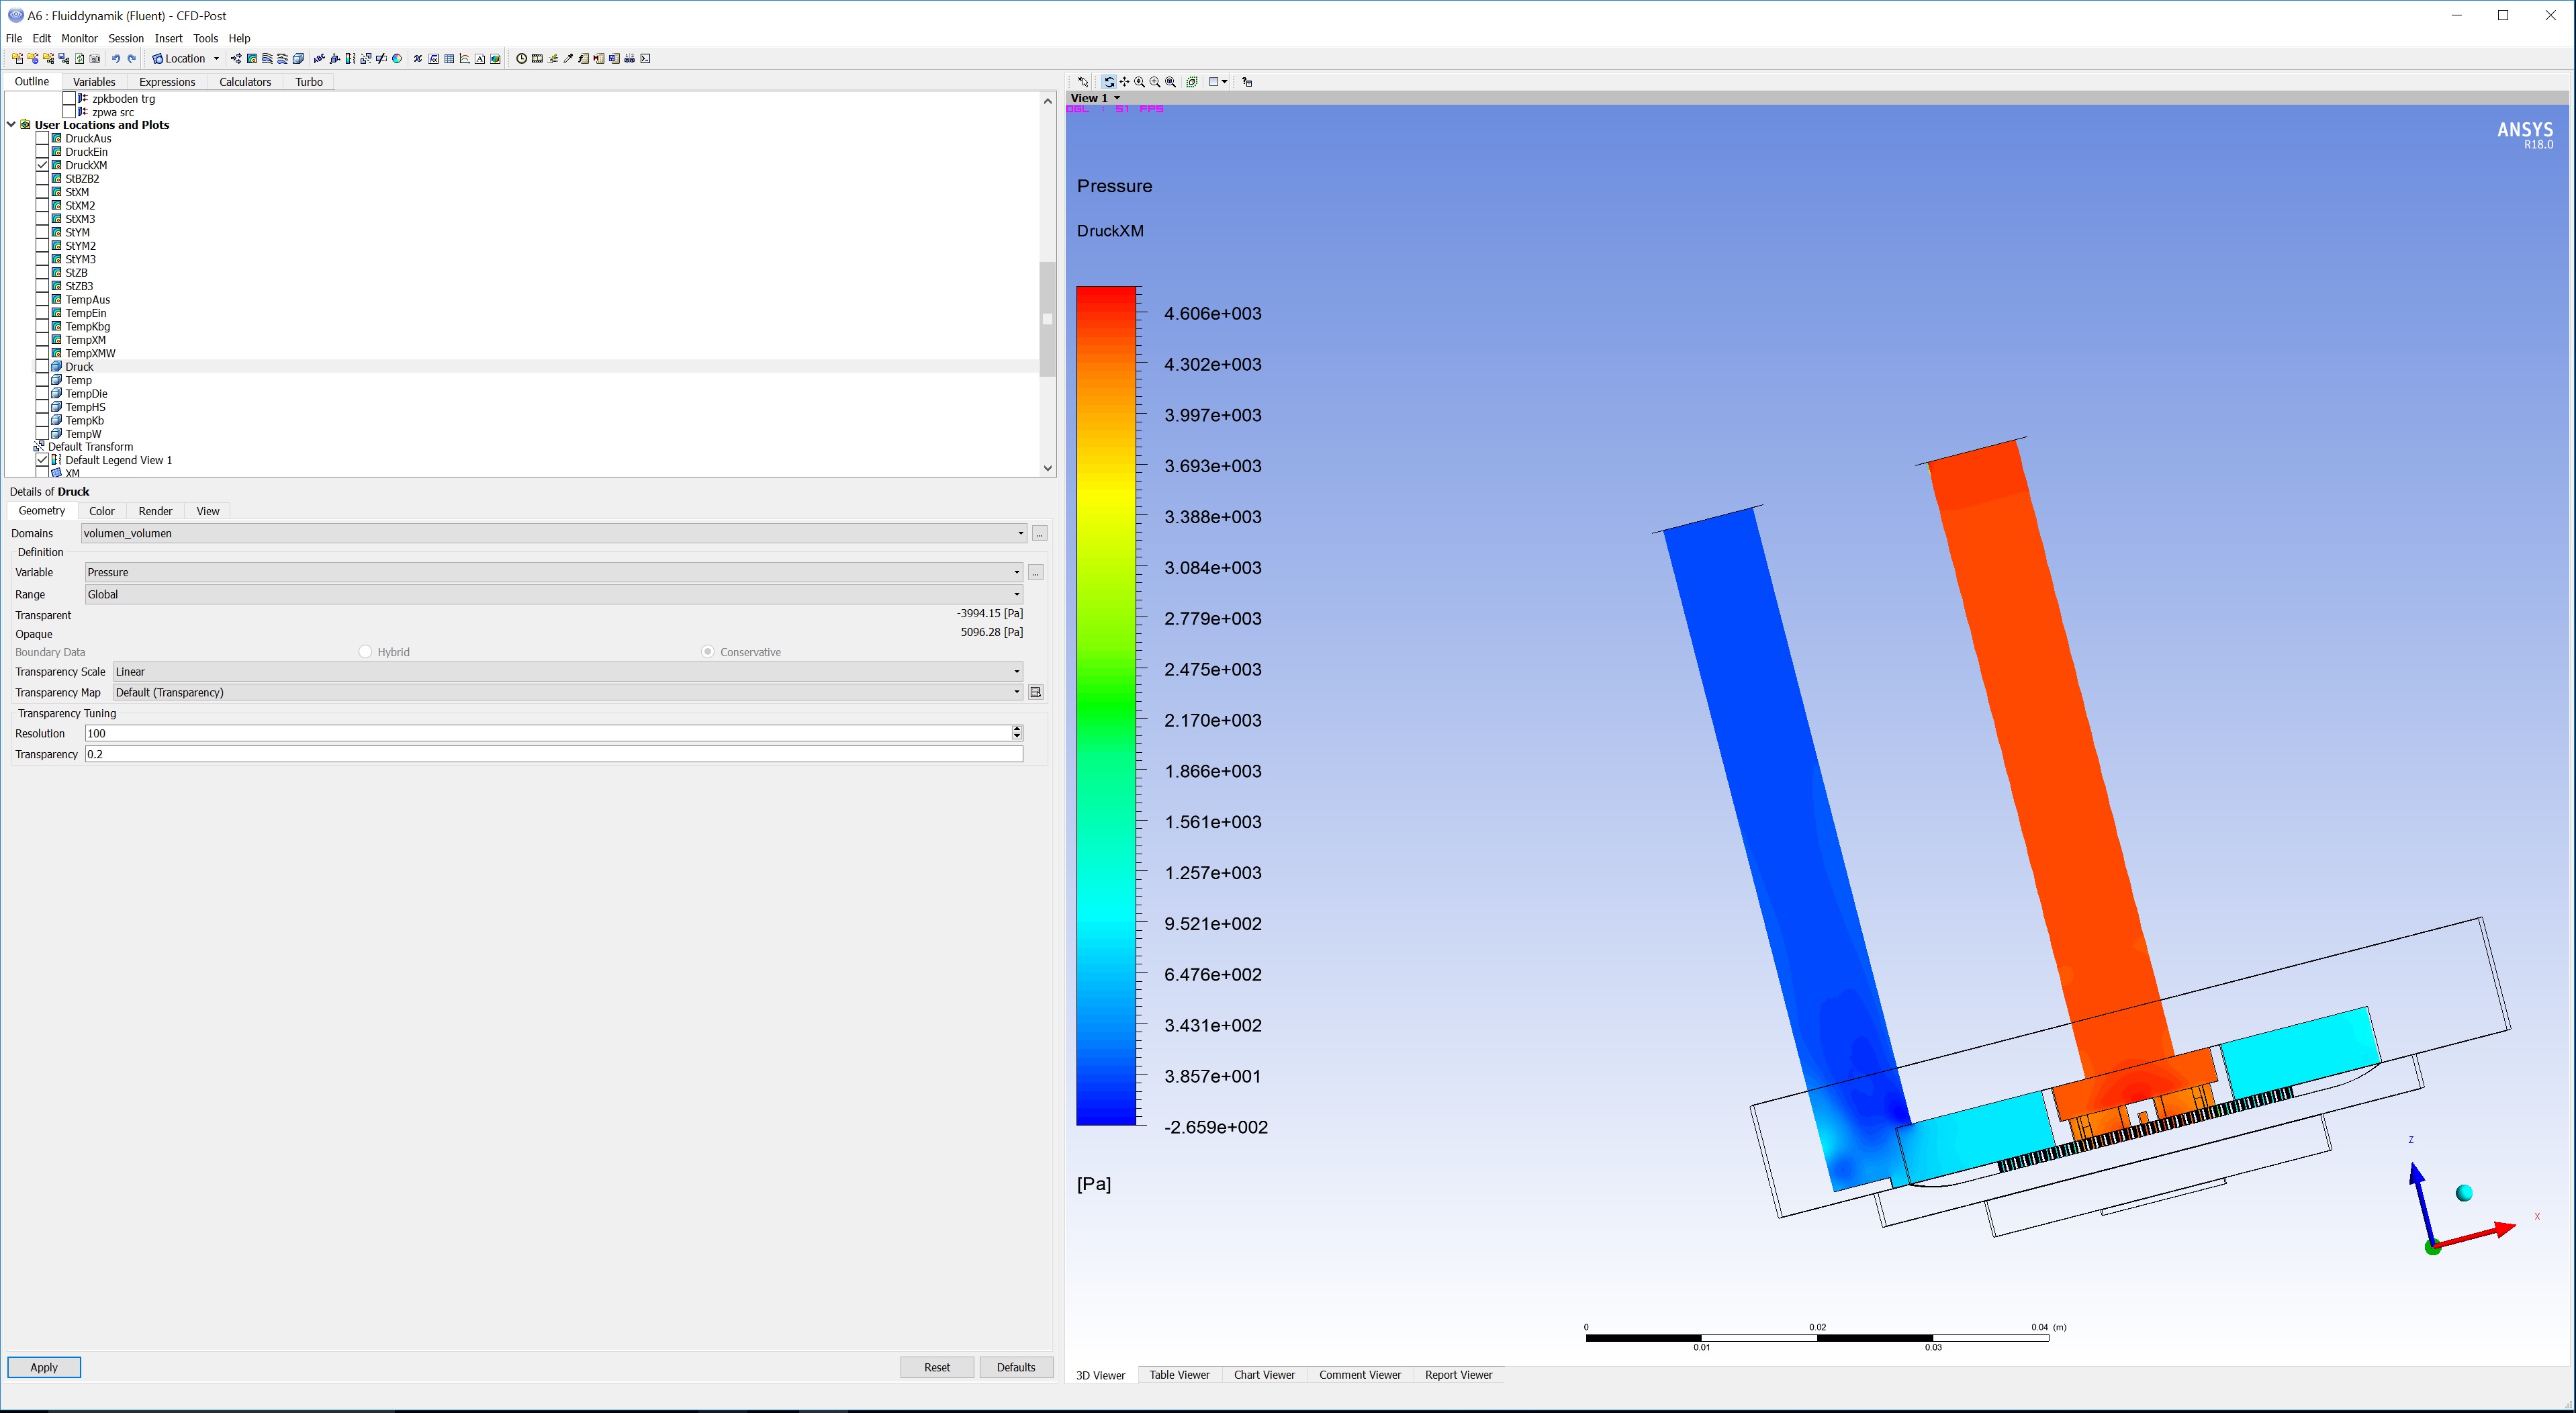2576x1413 pixels.
Task: Open the Timestep Selector clock icon
Action: [521, 59]
